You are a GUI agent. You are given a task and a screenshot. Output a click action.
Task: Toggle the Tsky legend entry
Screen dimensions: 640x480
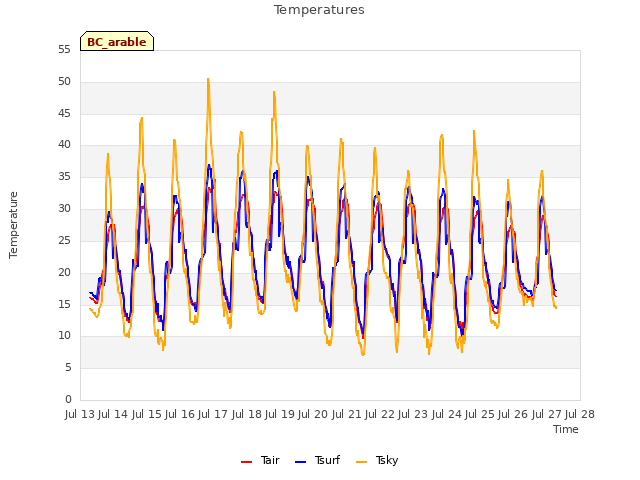[377, 460]
